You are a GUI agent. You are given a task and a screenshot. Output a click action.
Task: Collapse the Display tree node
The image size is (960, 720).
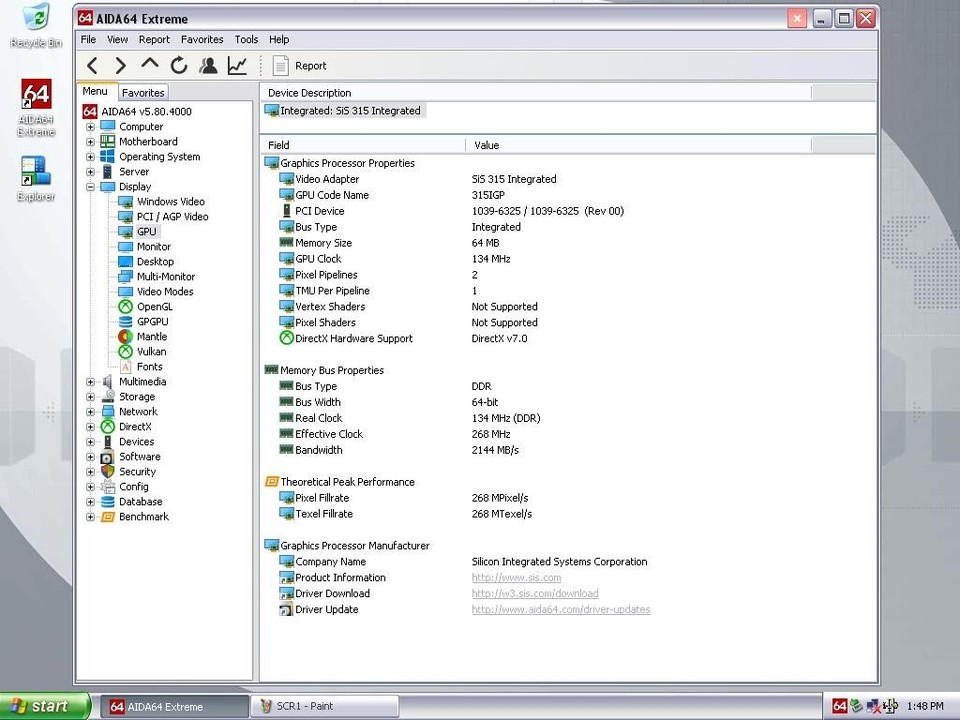coord(91,187)
